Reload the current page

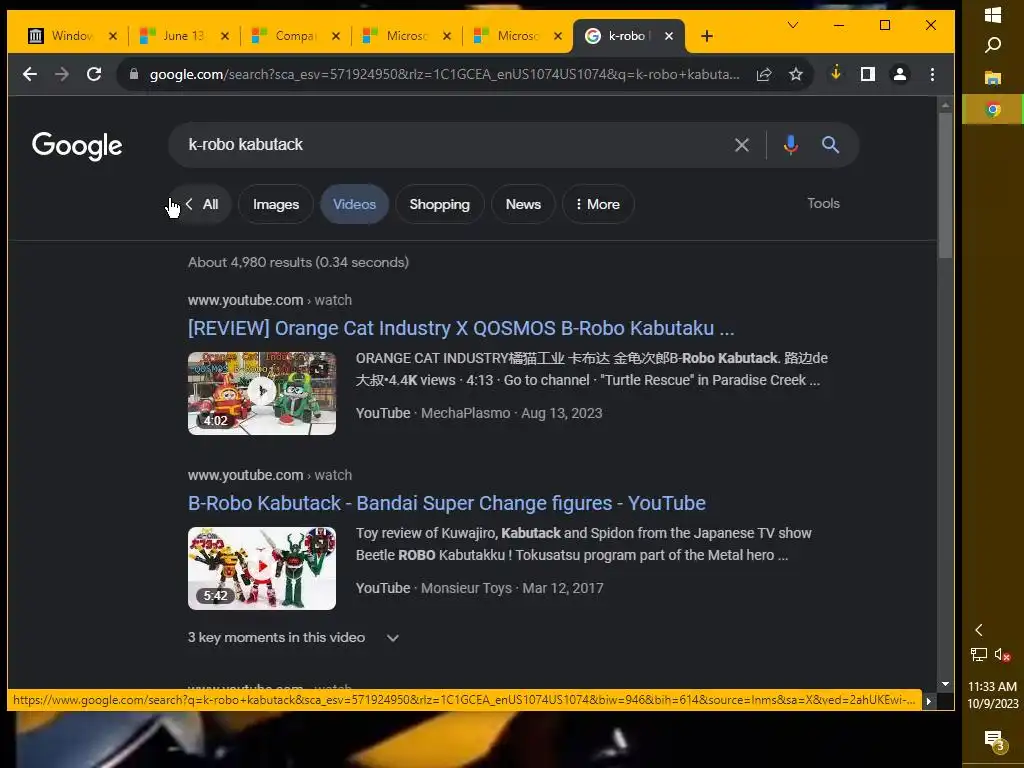pos(94,74)
